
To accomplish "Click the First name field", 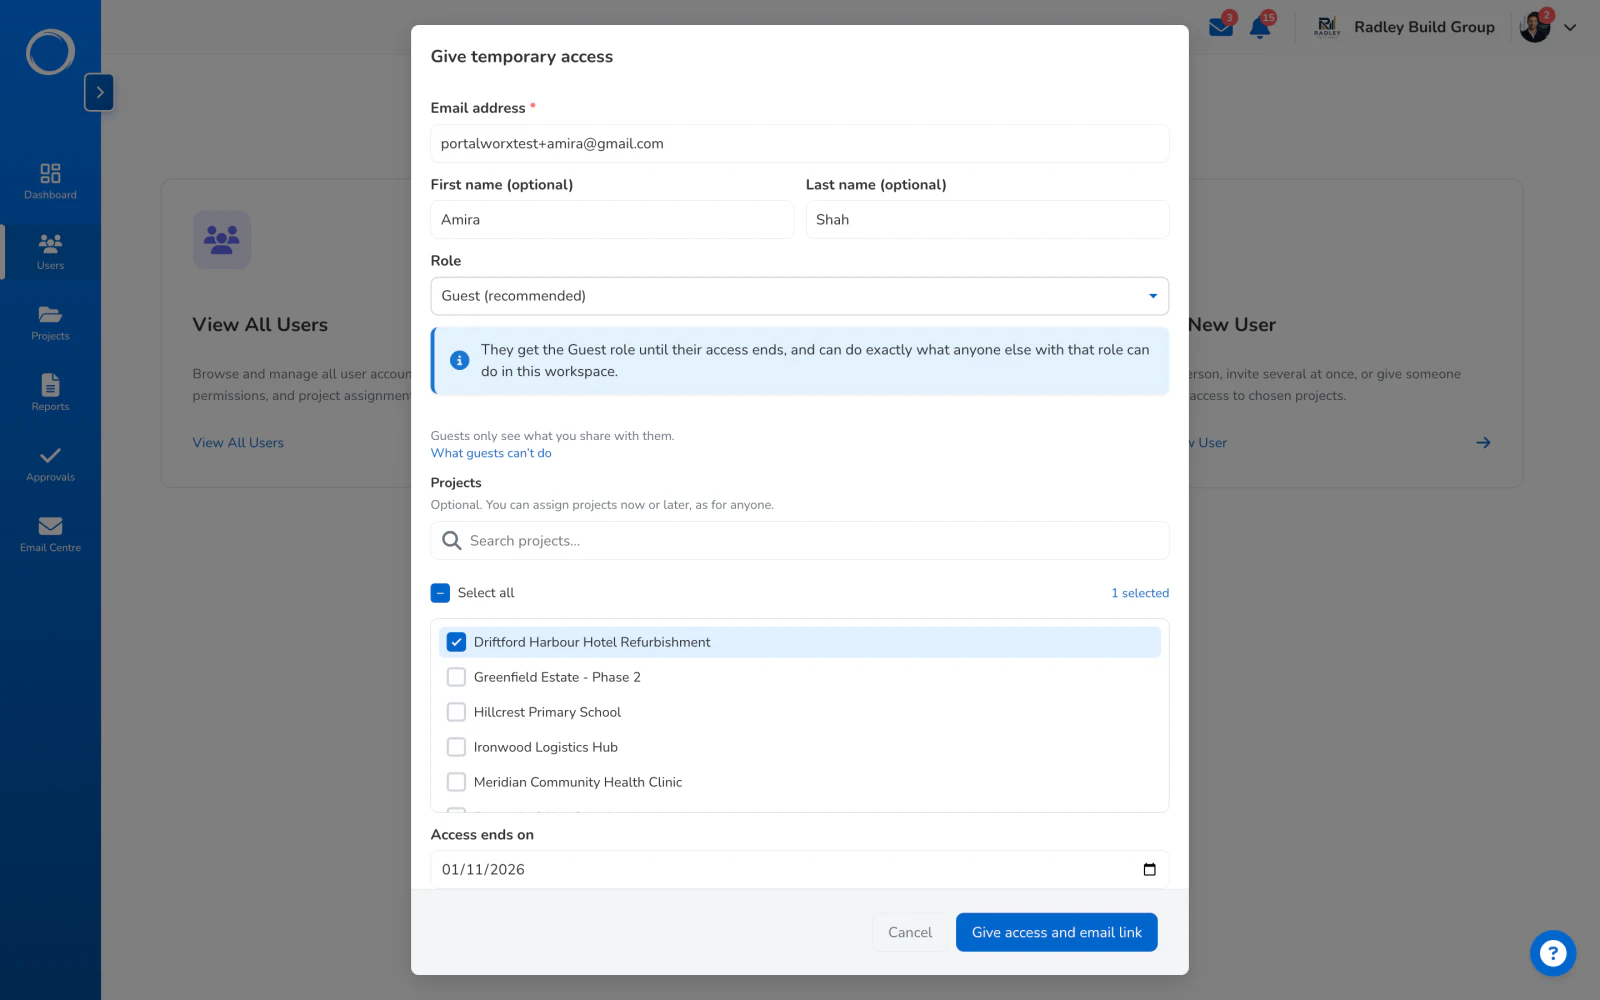I will tap(612, 219).
